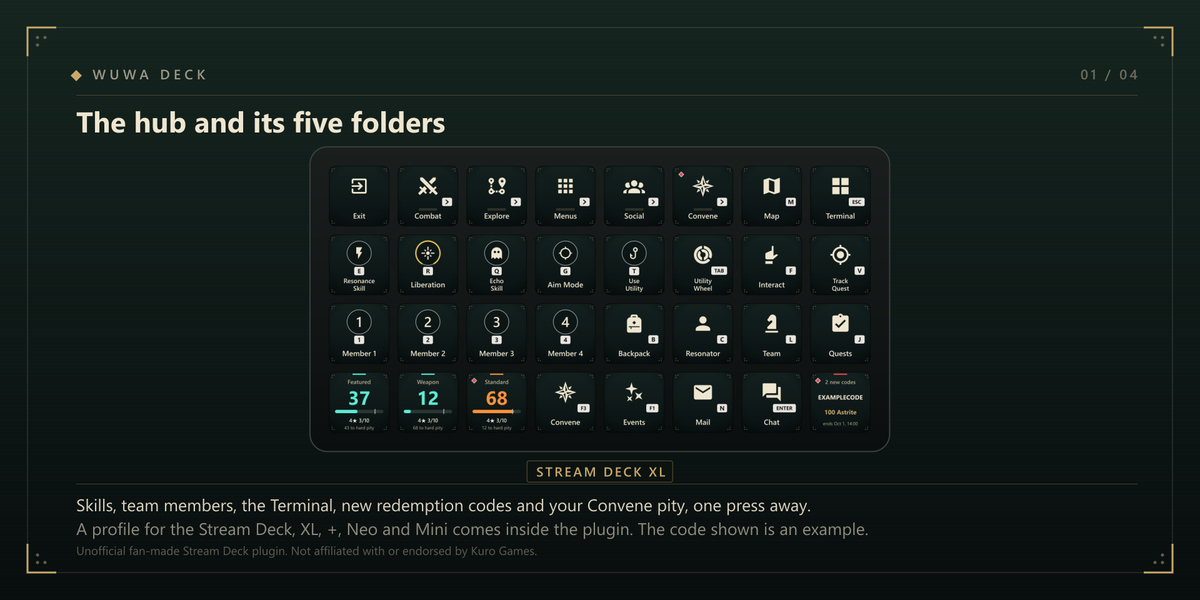Click the EXAMPLECODE redemption code key
This screenshot has width=1200, height=600.
coord(840,402)
